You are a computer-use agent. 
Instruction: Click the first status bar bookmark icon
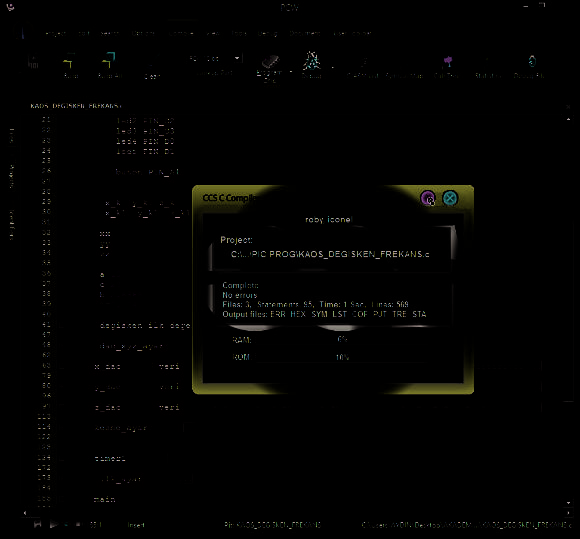[x=37, y=525]
